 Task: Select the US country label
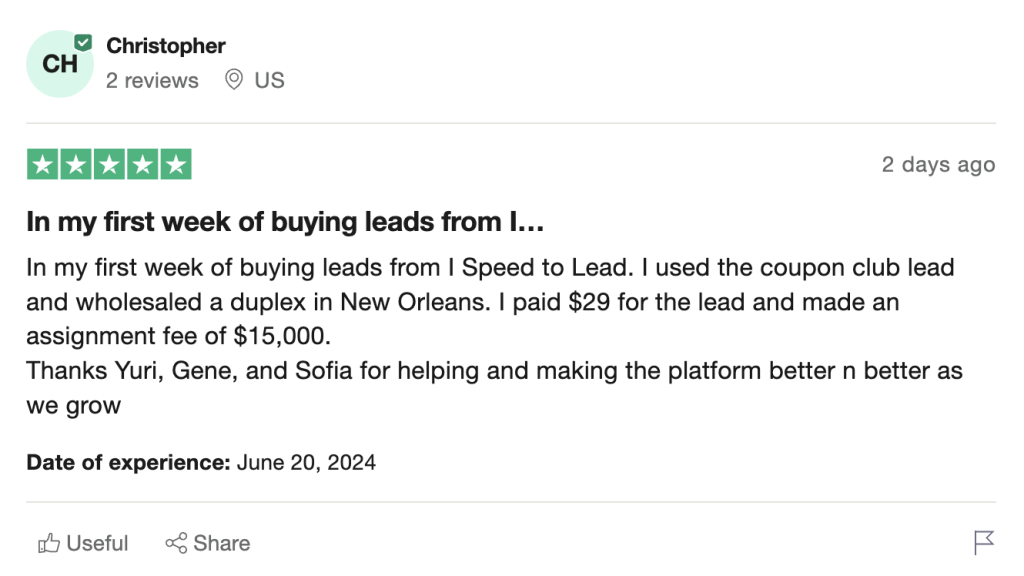[x=270, y=80]
